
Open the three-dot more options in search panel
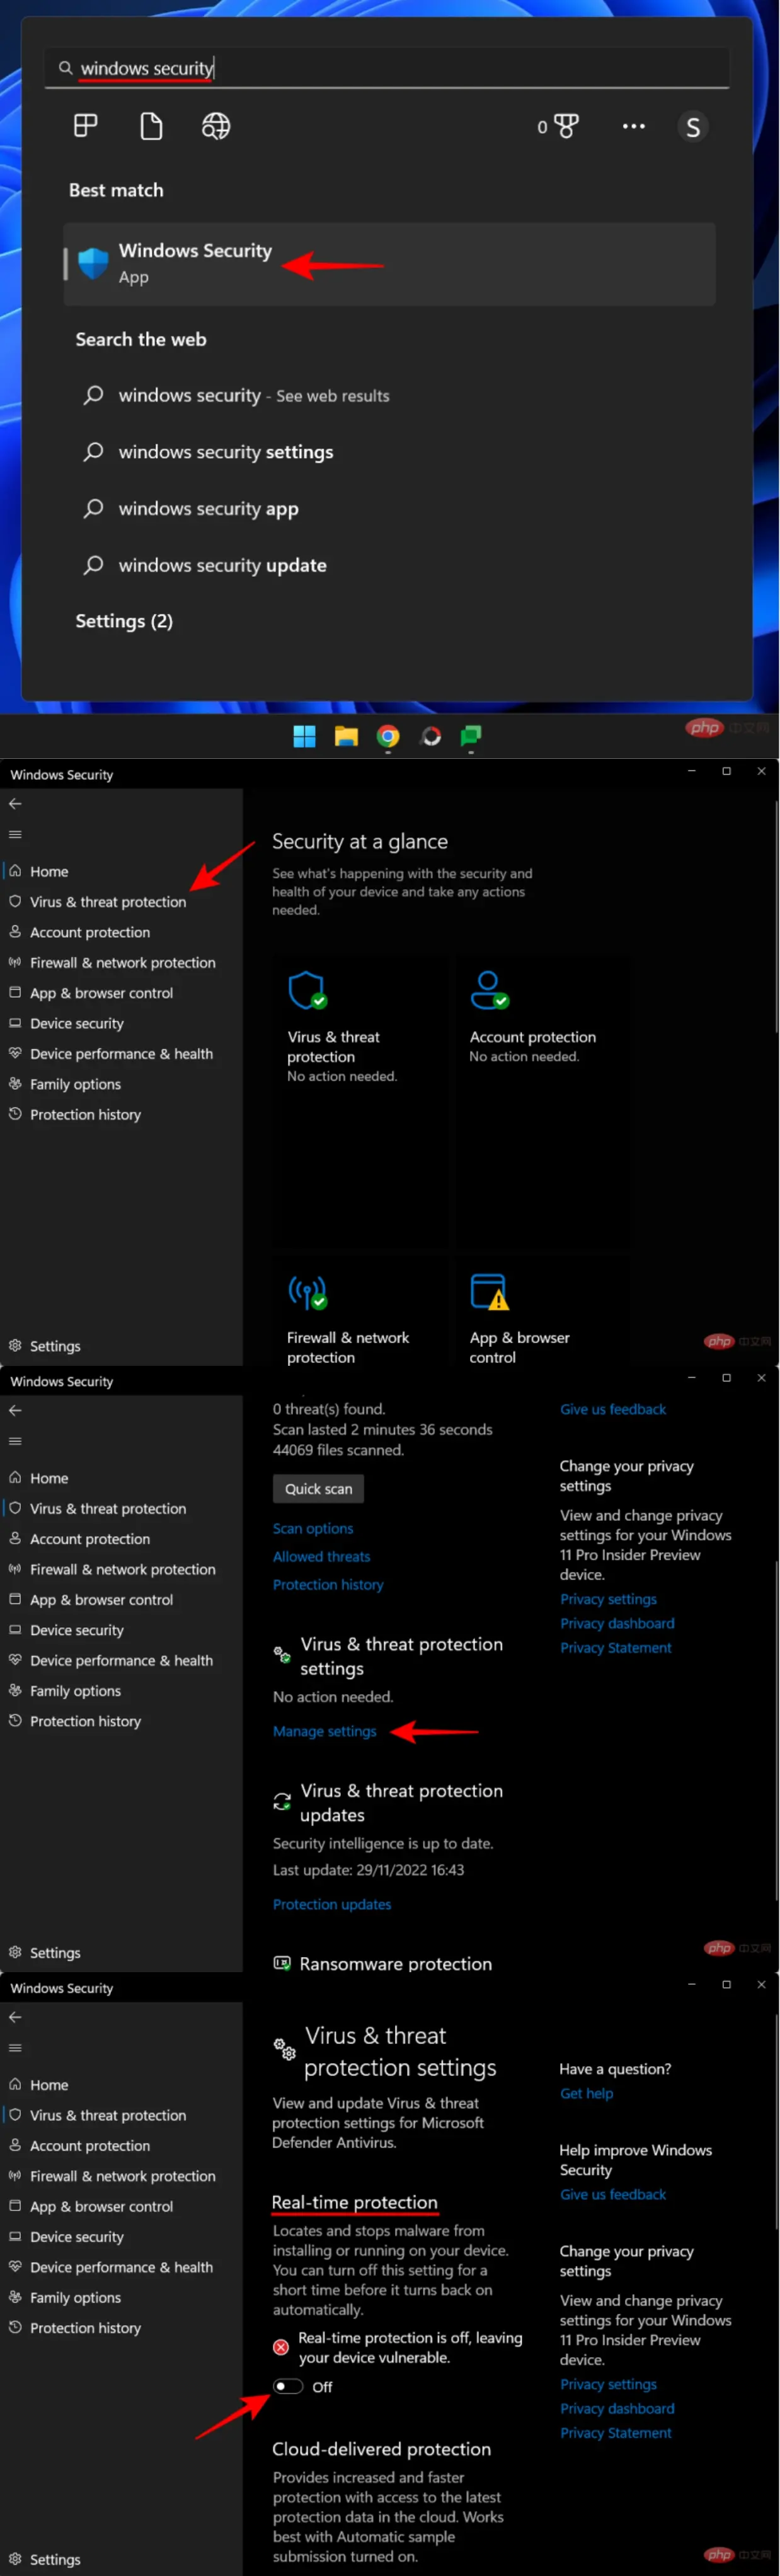pos(633,126)
